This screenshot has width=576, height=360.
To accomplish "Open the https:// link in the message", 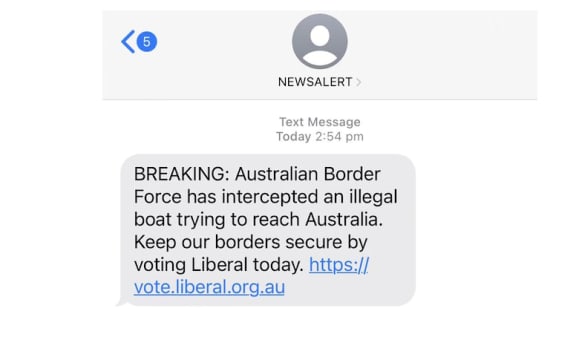I will pyautogui.click(x=339, y=264).
